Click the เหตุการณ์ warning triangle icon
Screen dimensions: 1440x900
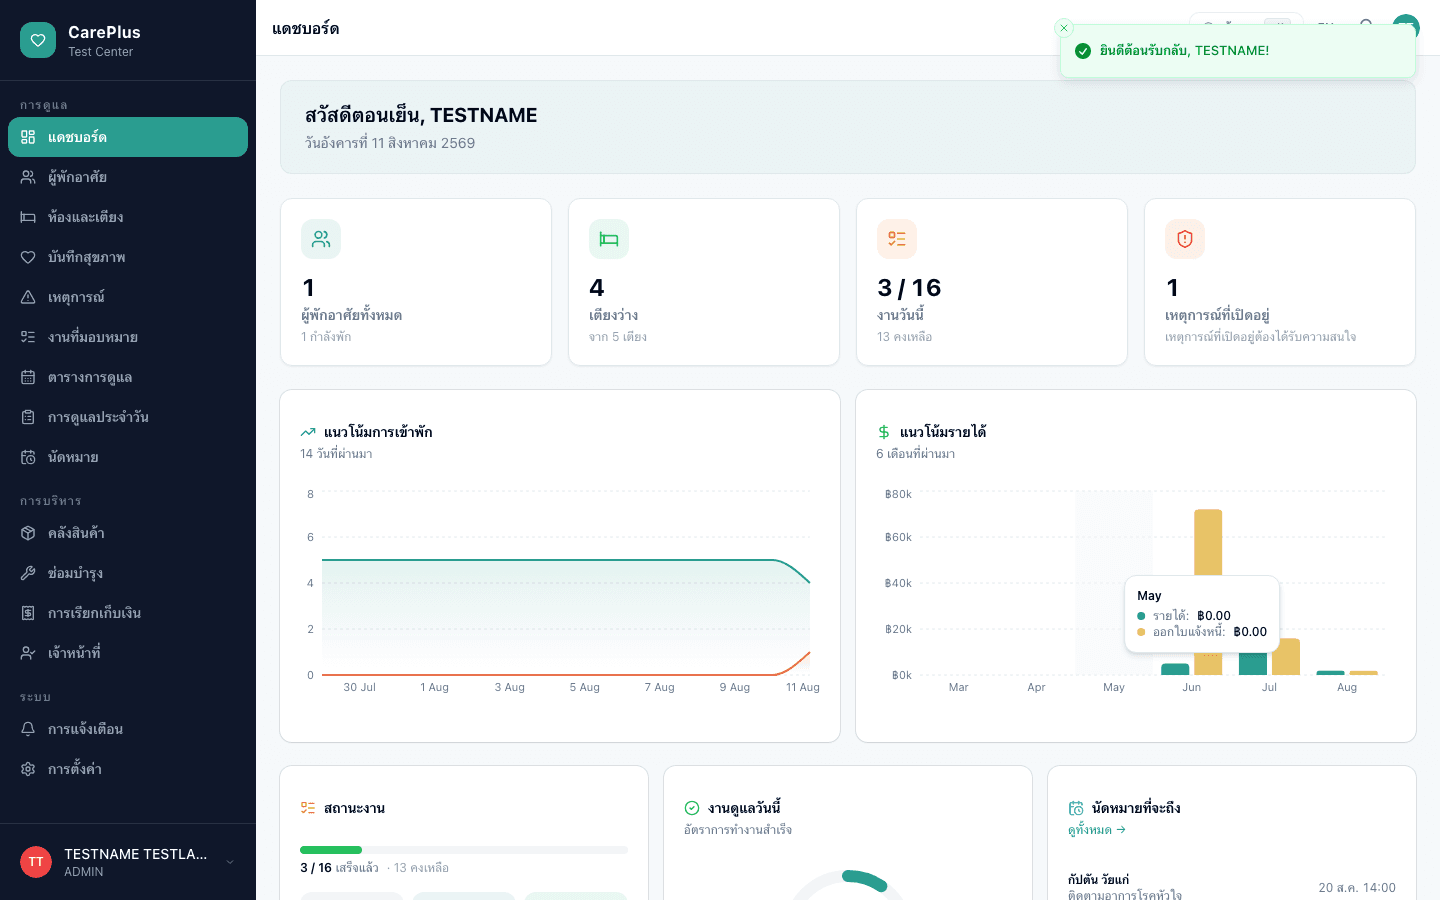28,297
